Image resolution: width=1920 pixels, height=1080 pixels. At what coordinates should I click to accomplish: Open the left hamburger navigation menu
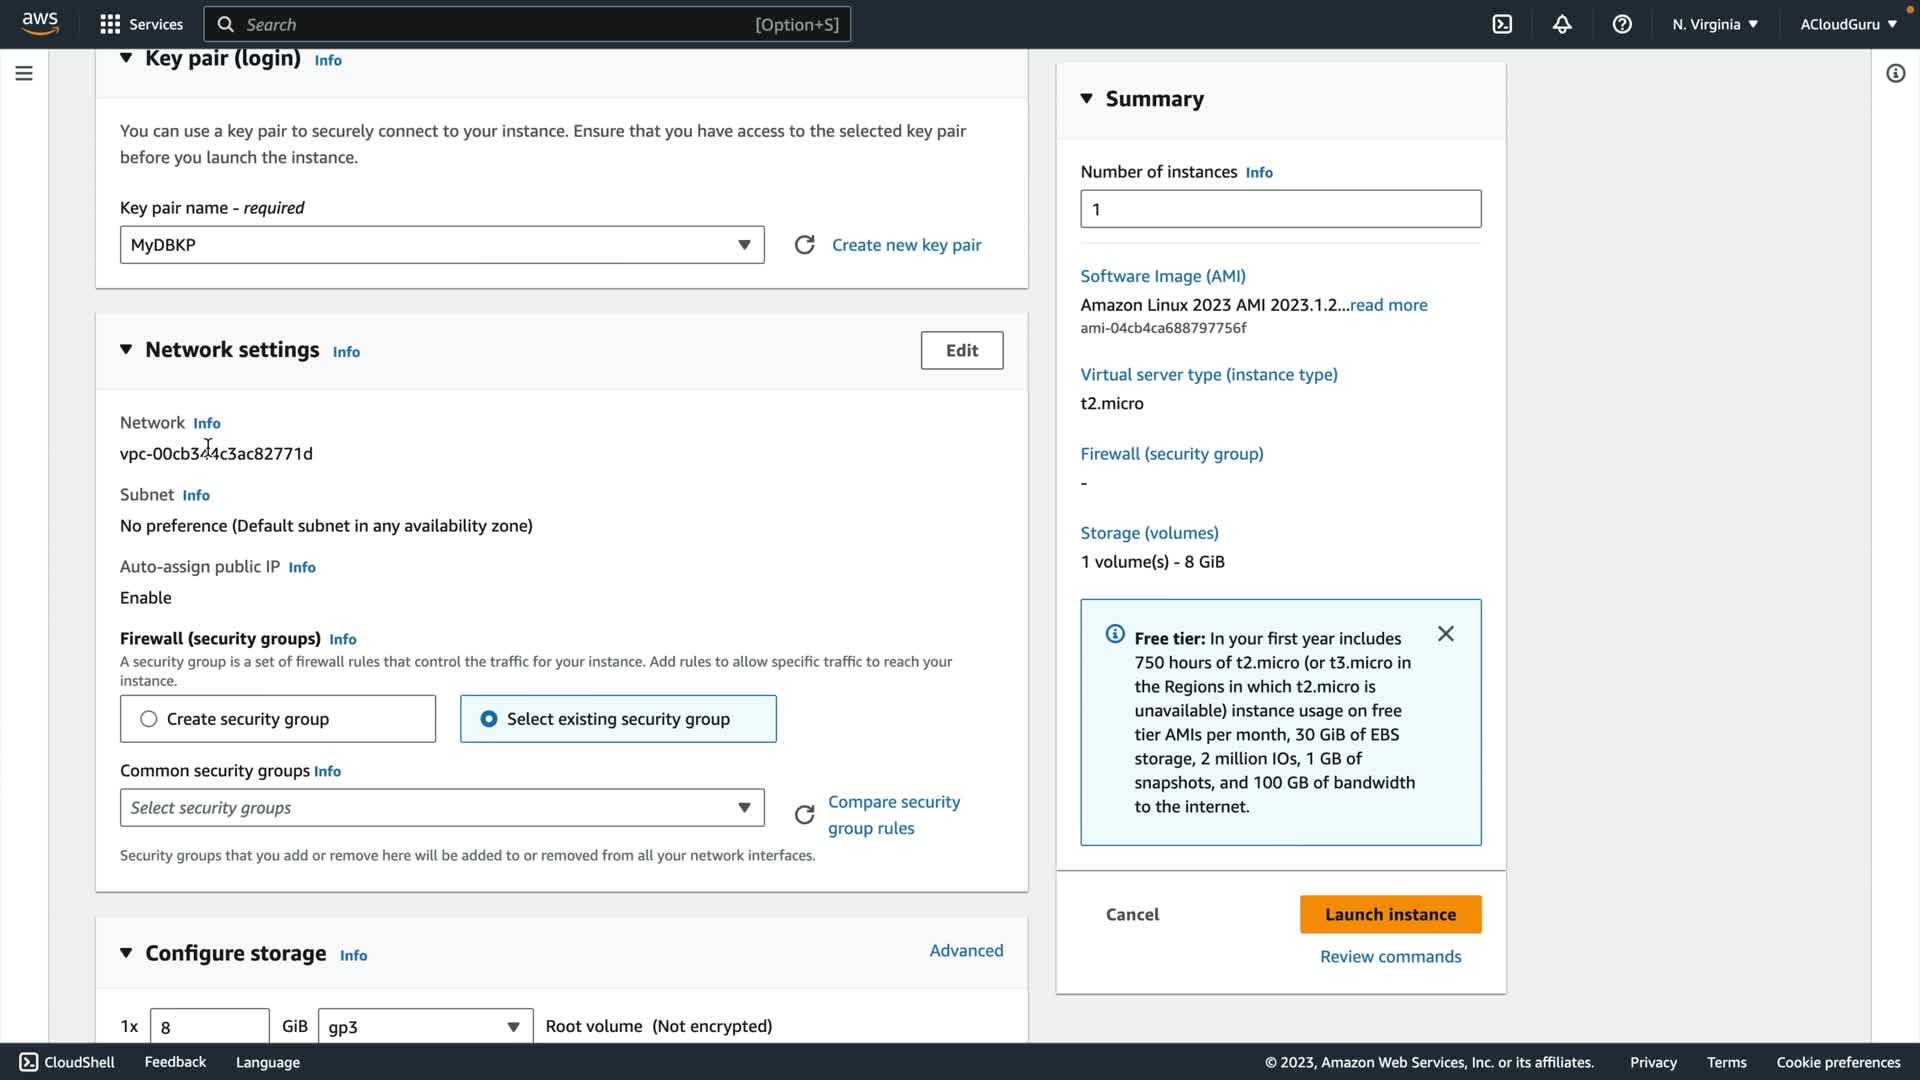[24, 73]
